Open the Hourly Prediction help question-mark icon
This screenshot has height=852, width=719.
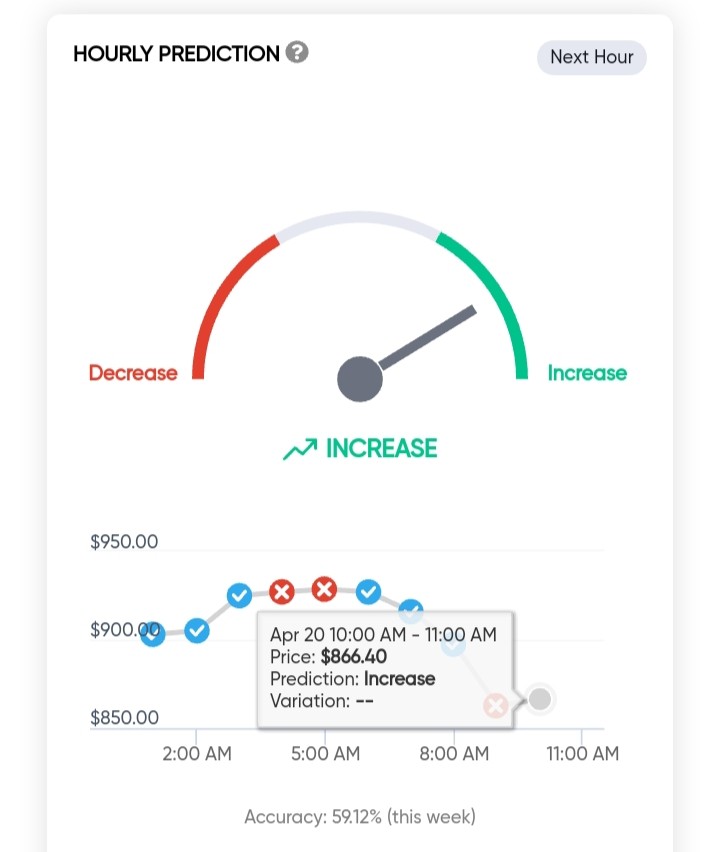[297, 52]
